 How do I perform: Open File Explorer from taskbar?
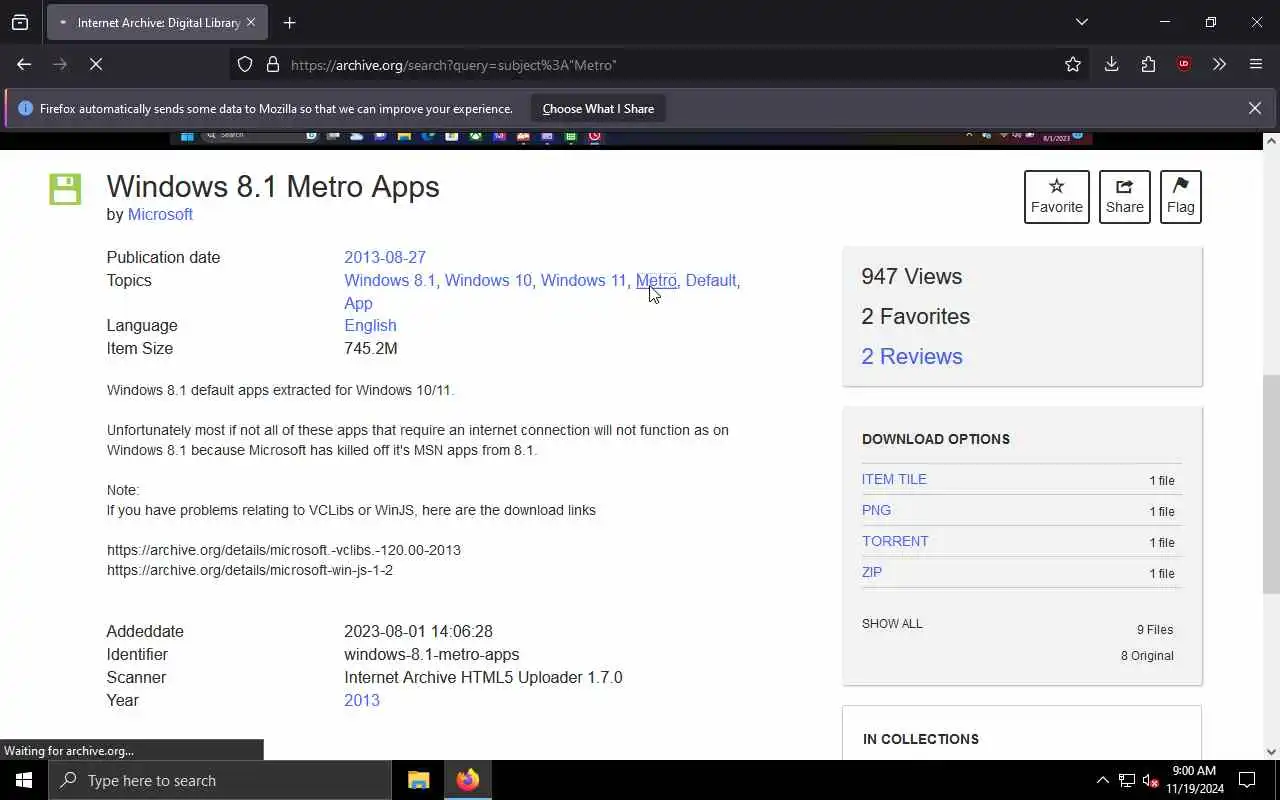coord(419,780)
